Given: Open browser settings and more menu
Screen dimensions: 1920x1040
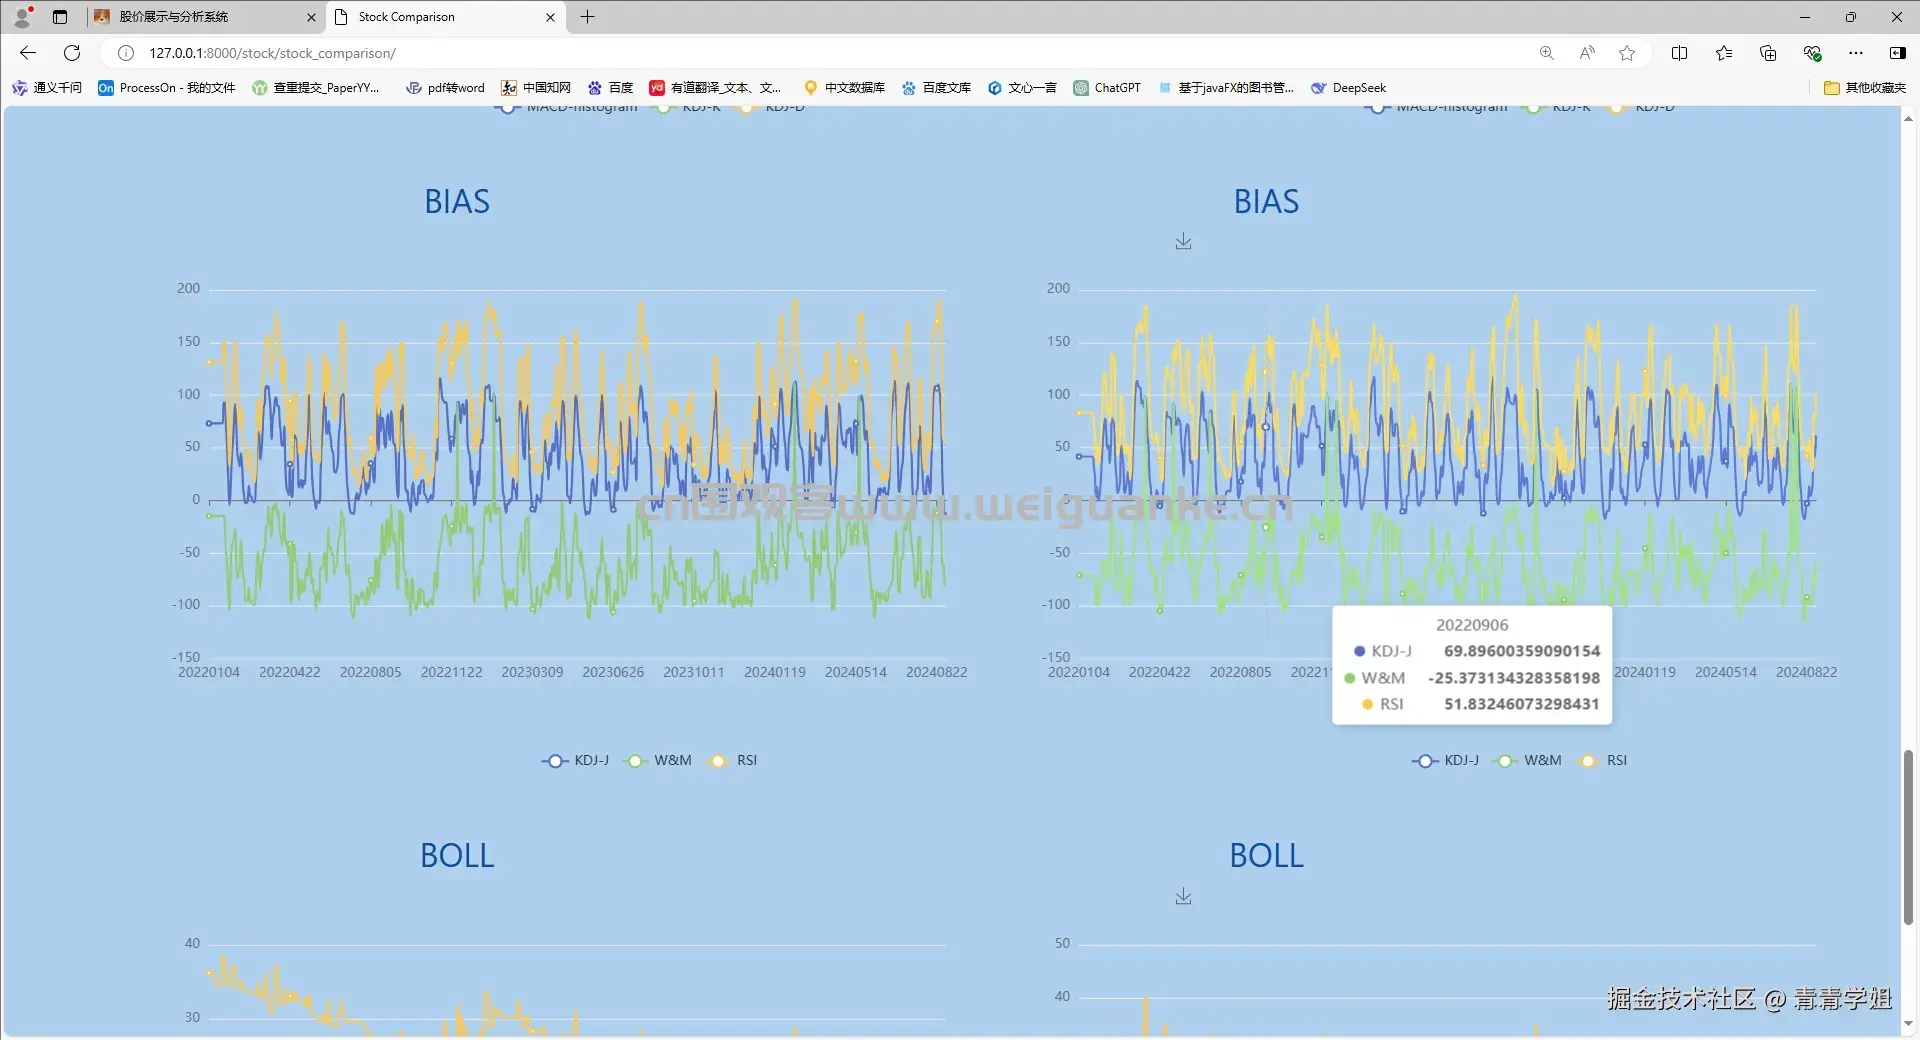Looking at the screenshot, I should 1856,53.
